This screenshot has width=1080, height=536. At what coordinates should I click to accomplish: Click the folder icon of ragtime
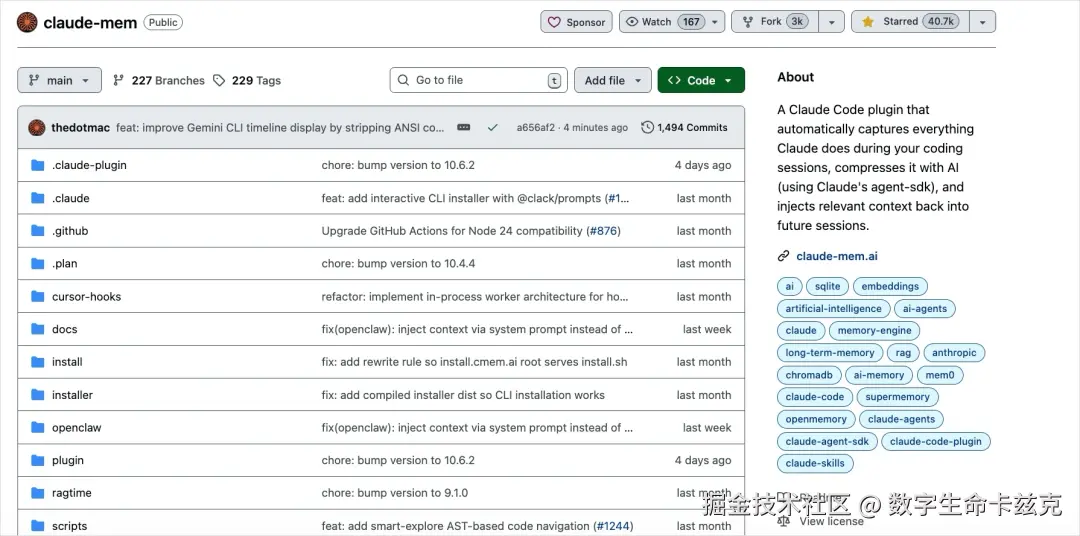tap(38, 493)
